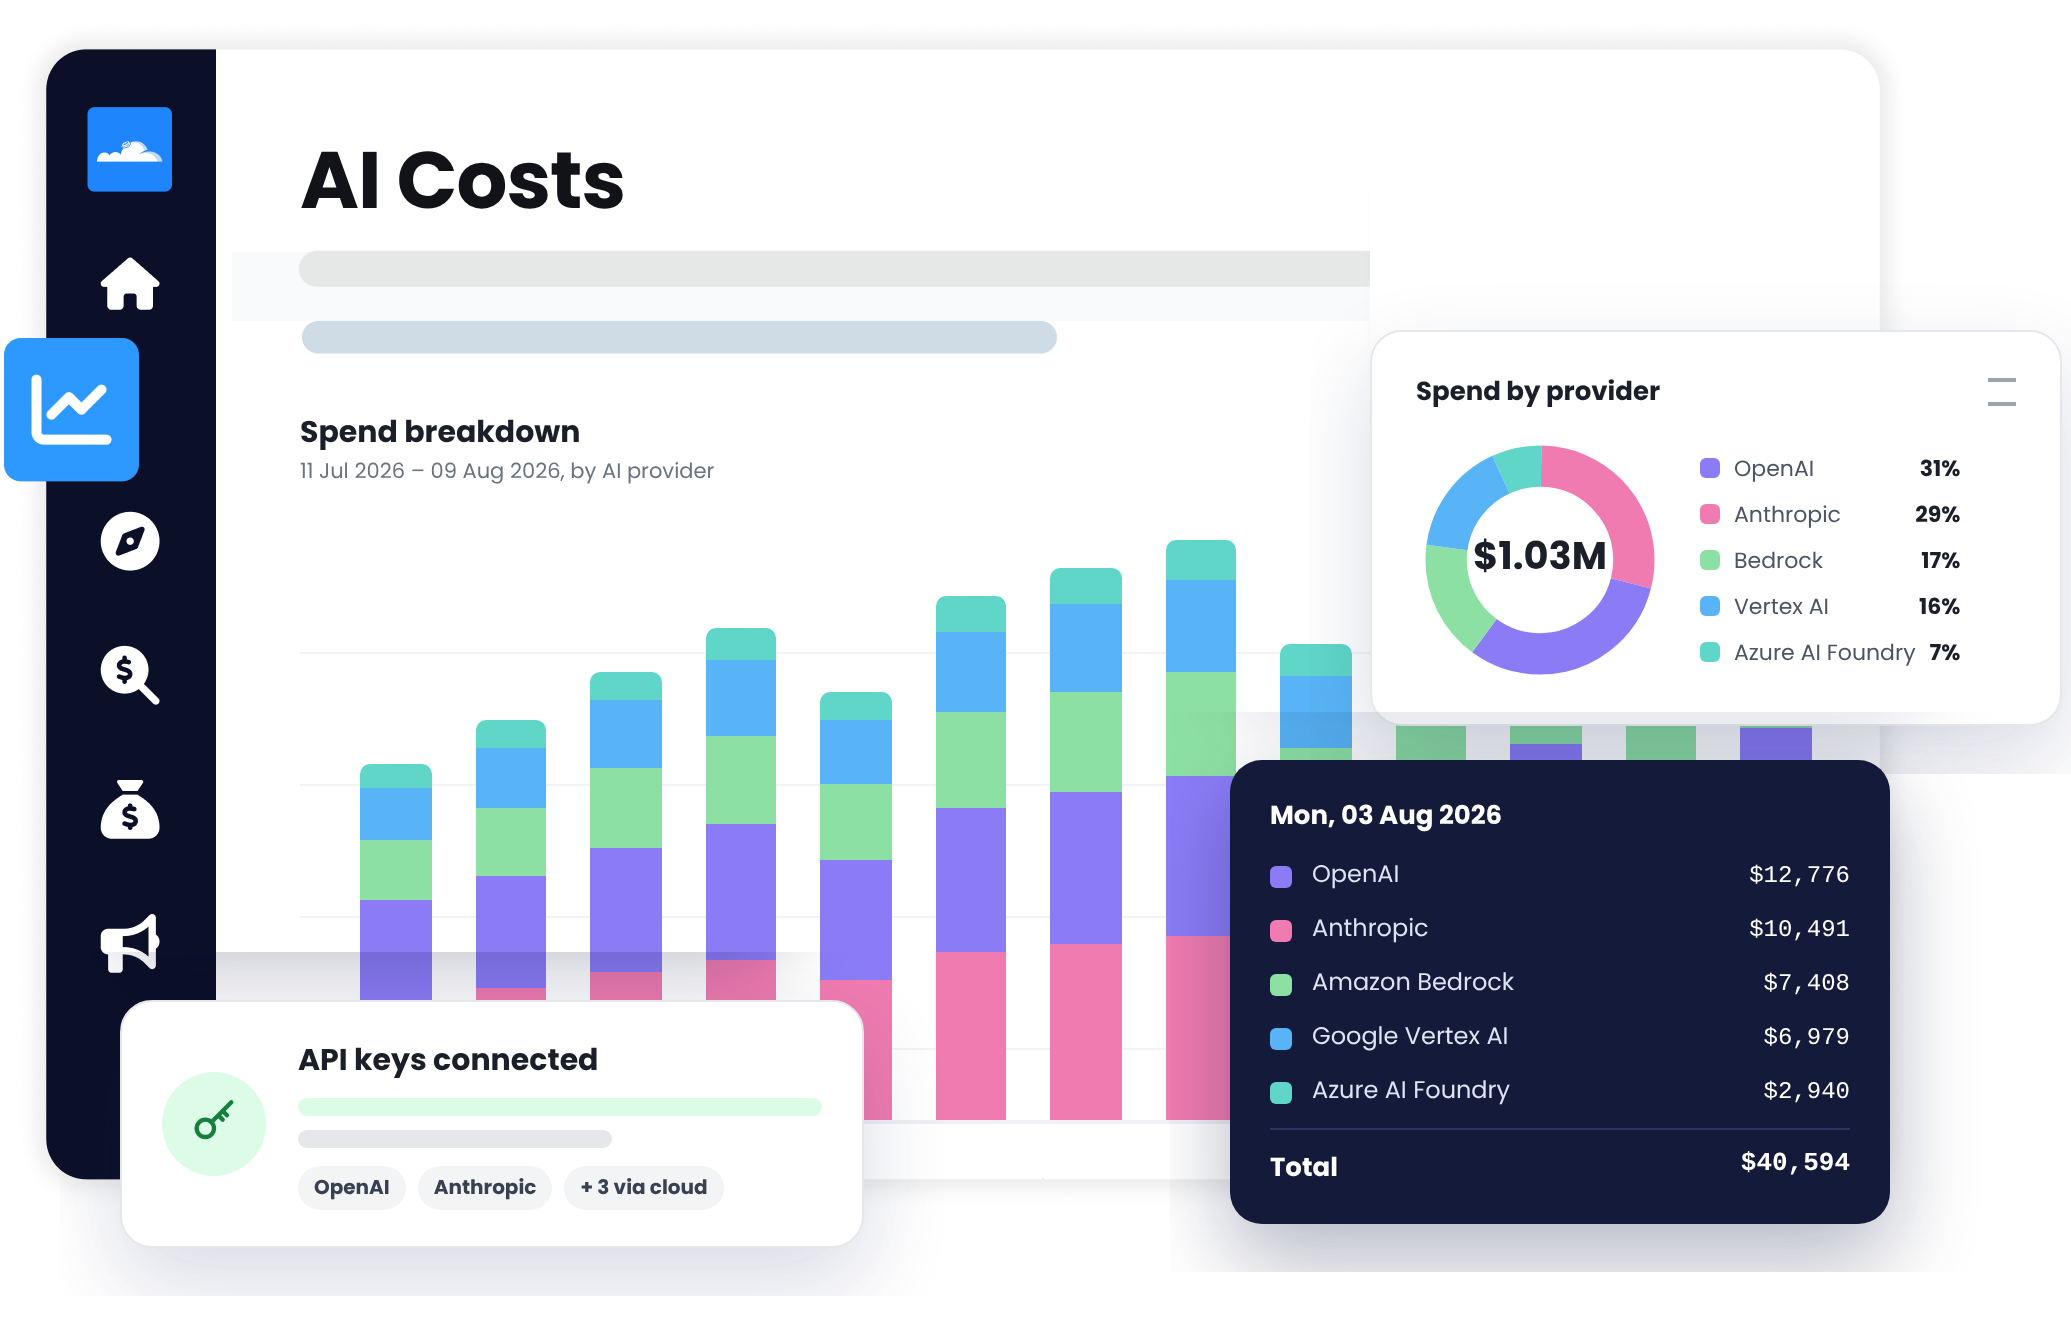Image resolution: width=2071 pixels, height=1329 pixels.
Task: Click the 'Spend by provider' card title
Action: tap(1538, 391)
